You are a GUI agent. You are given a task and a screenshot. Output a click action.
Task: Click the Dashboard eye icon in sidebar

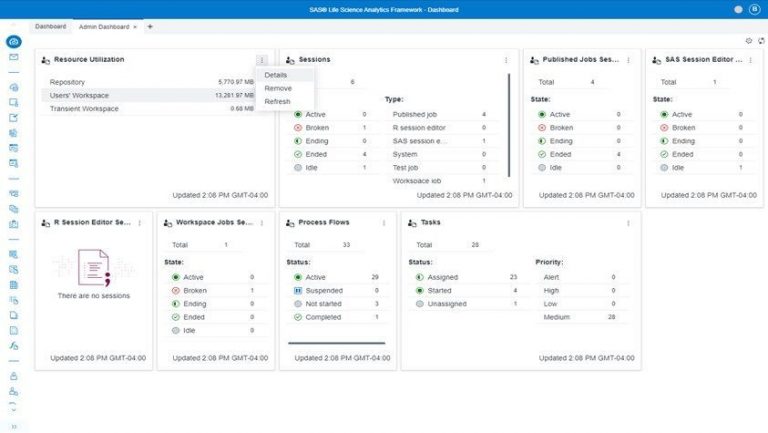click(14, 42)
